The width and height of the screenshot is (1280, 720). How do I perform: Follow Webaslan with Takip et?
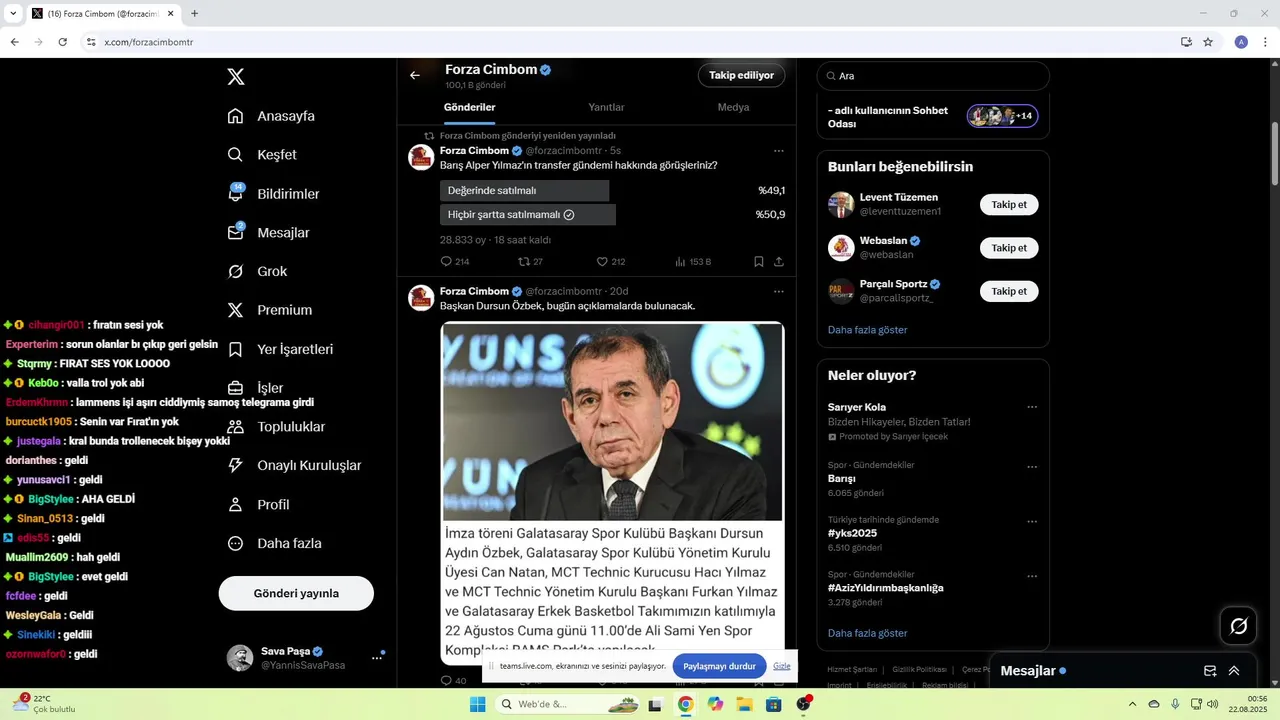[1009, 248]
